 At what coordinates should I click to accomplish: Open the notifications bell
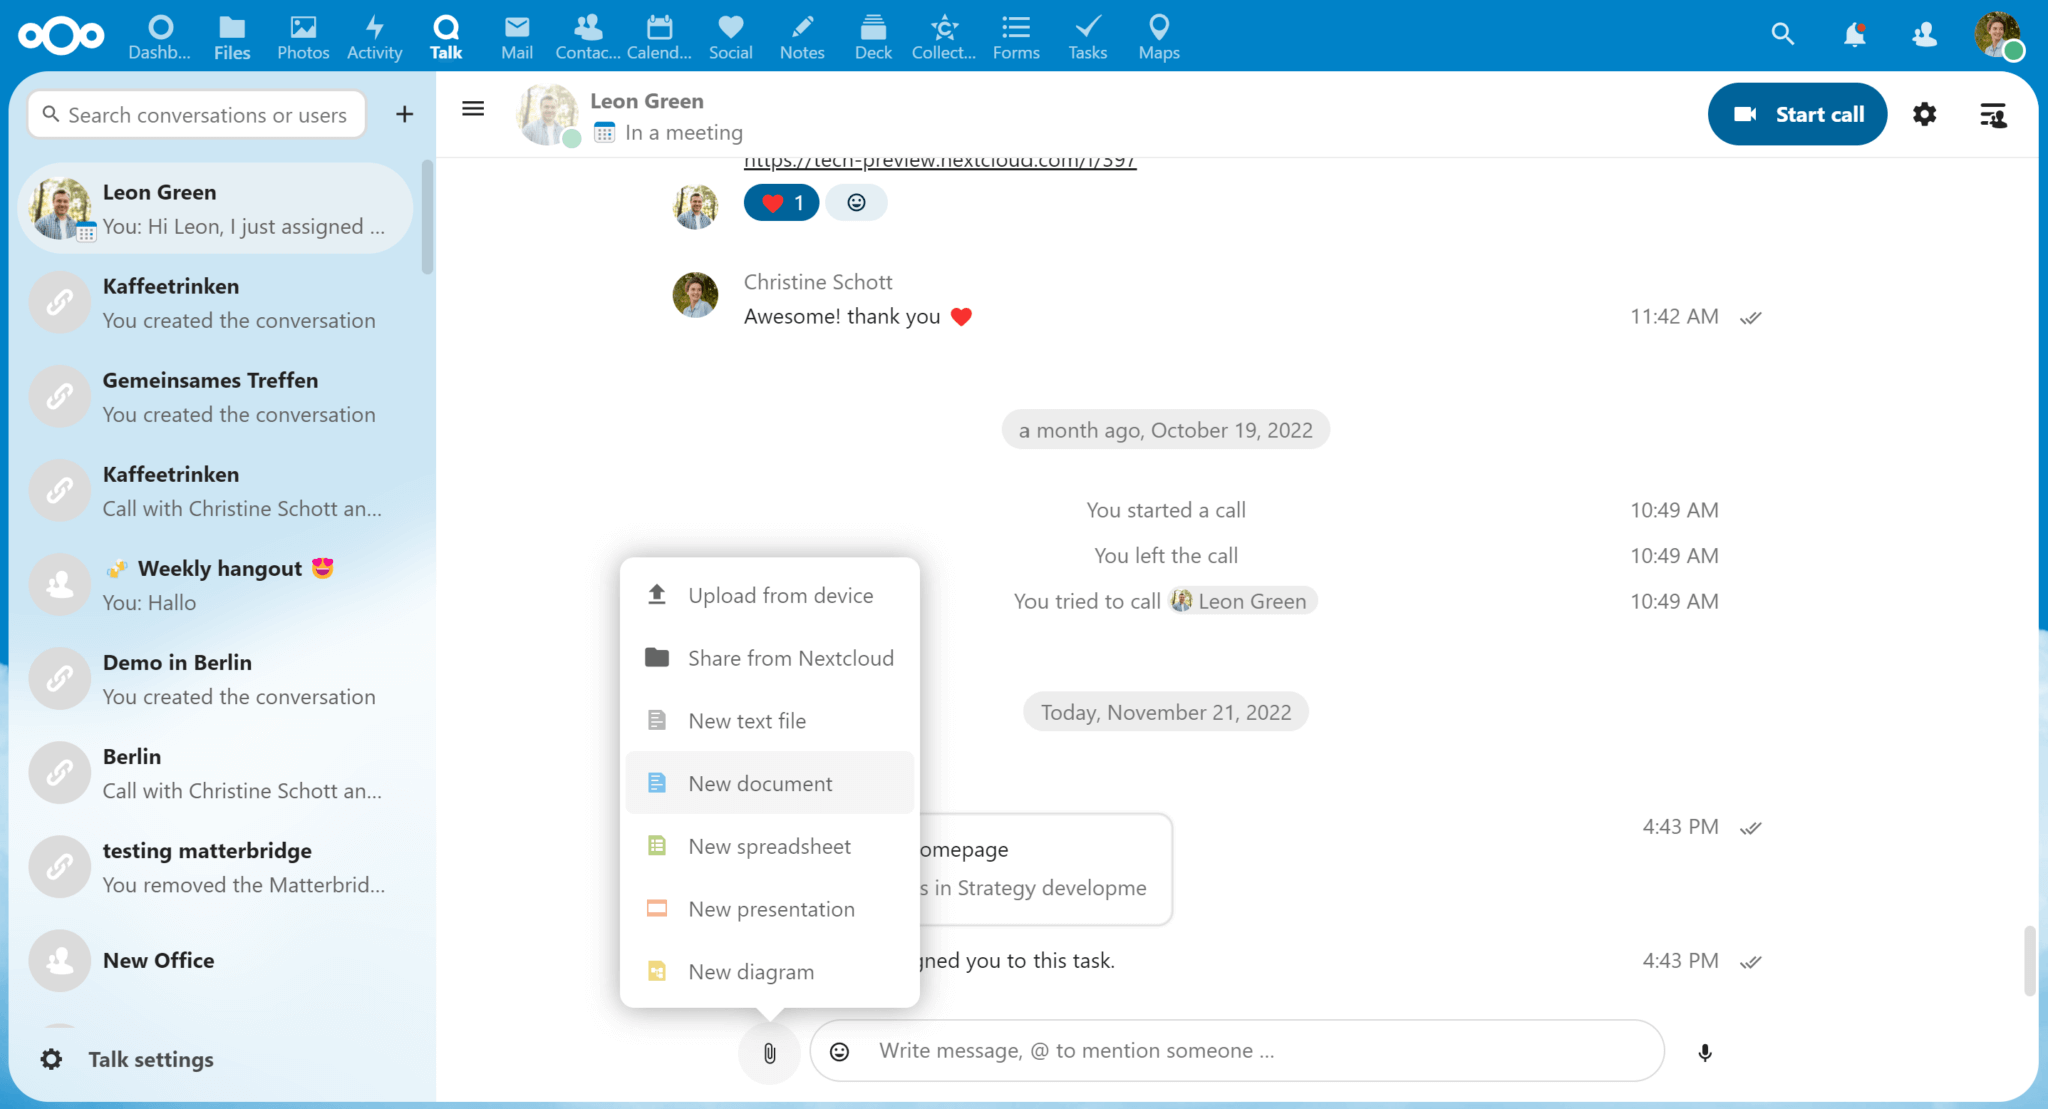1853,34
